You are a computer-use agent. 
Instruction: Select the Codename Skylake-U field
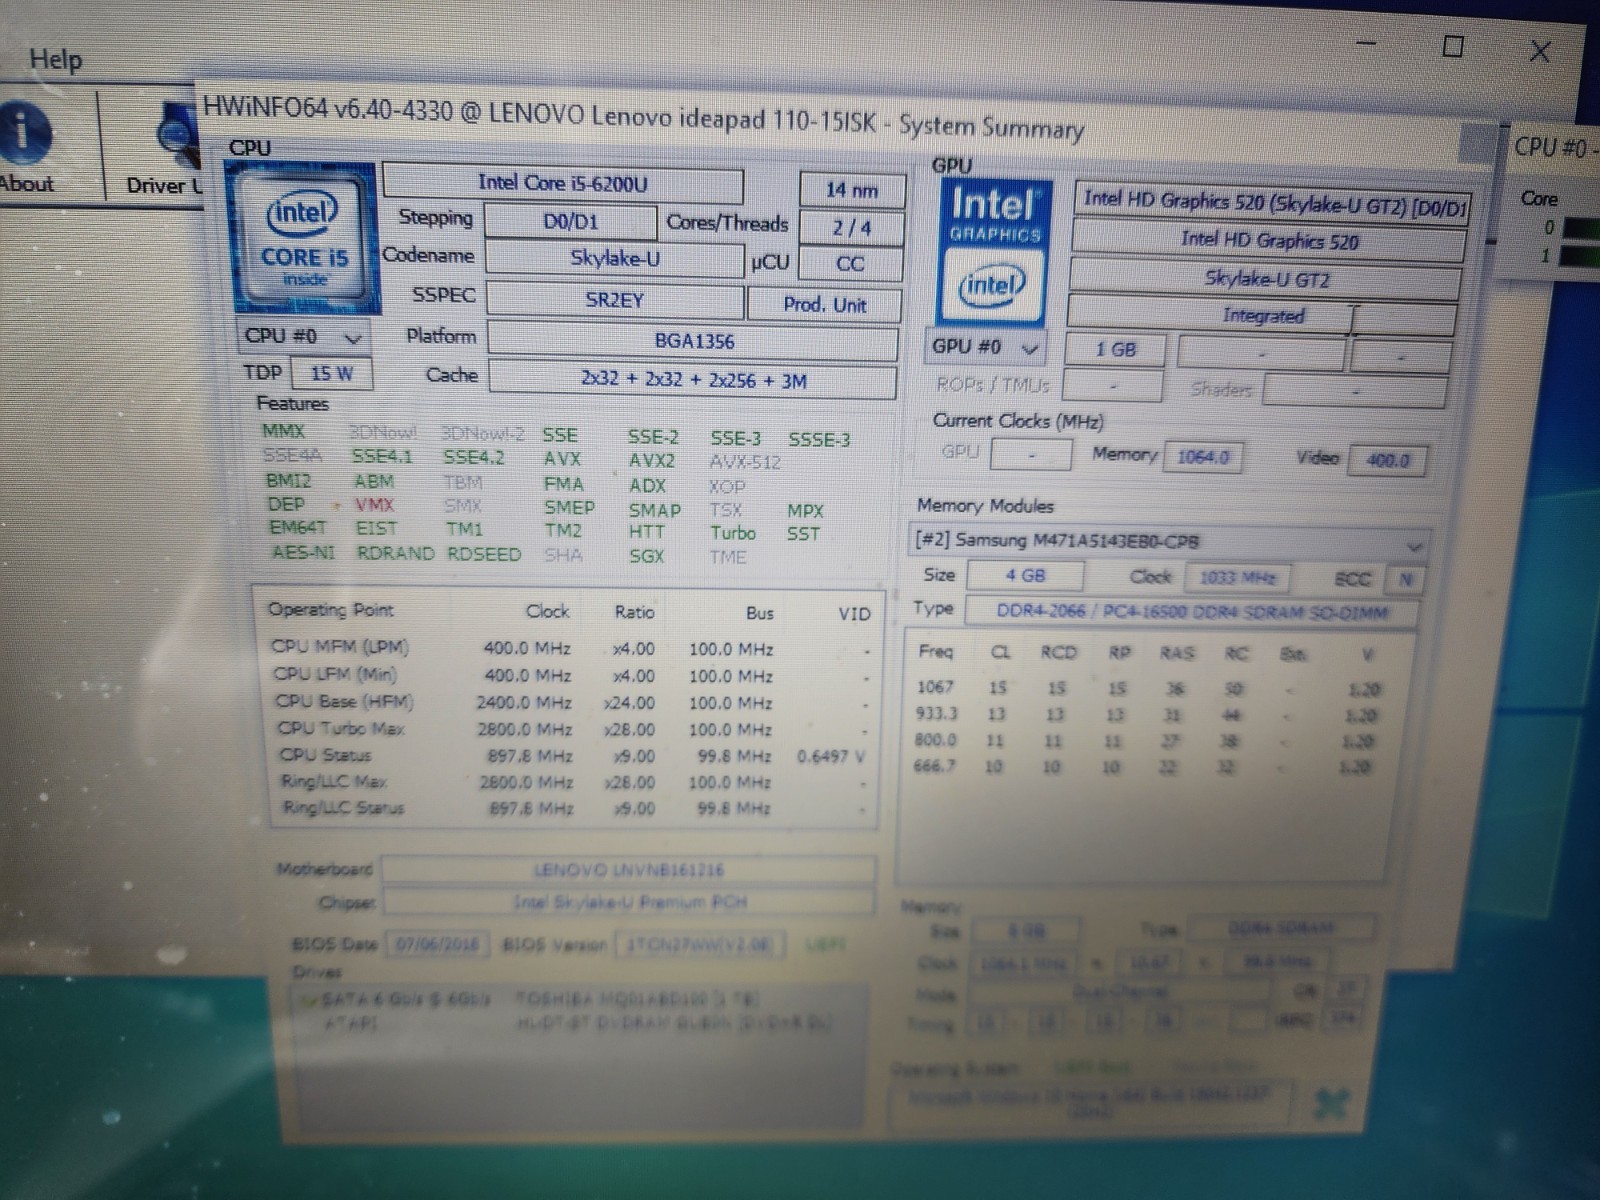coord(614,258)
